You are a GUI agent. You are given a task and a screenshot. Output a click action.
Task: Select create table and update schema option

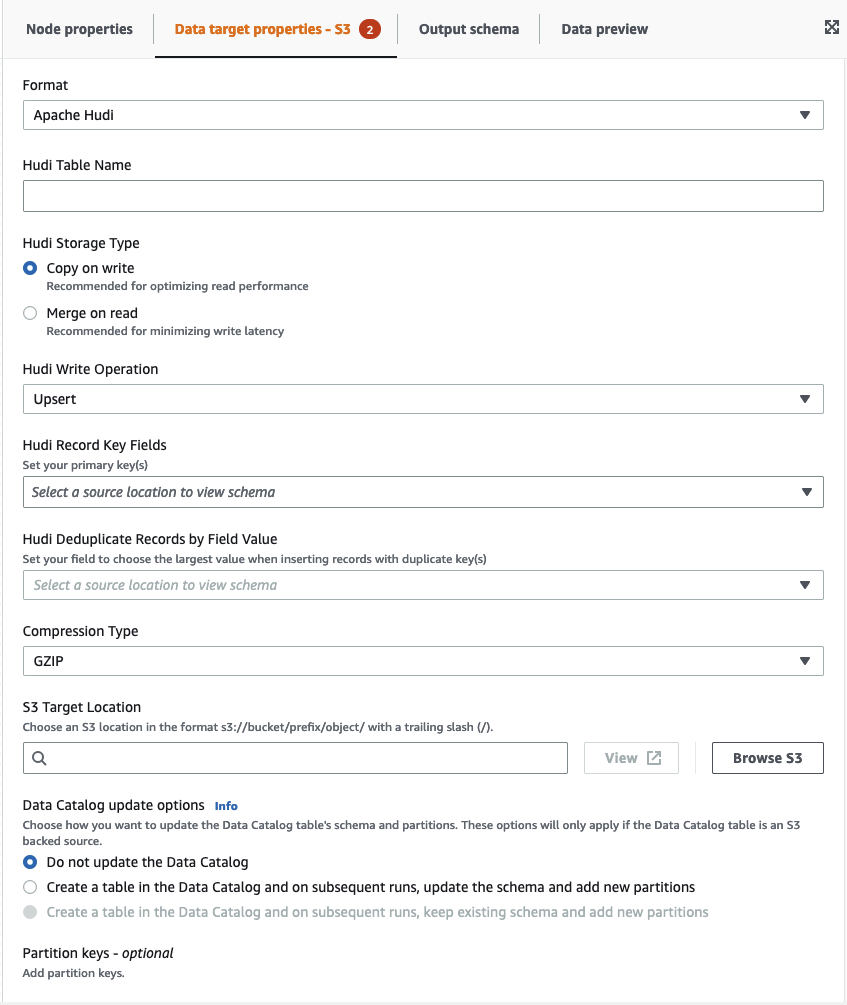point(30,887)
